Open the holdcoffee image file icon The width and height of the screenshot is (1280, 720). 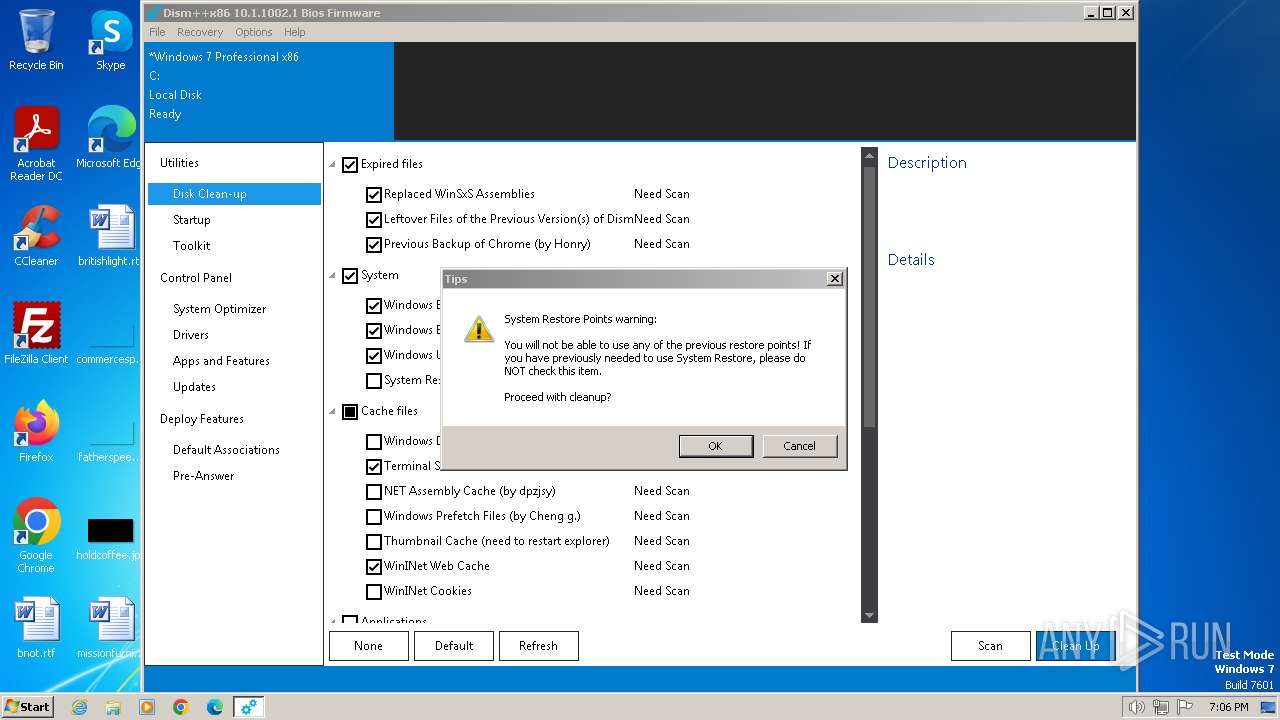point(111,537)
